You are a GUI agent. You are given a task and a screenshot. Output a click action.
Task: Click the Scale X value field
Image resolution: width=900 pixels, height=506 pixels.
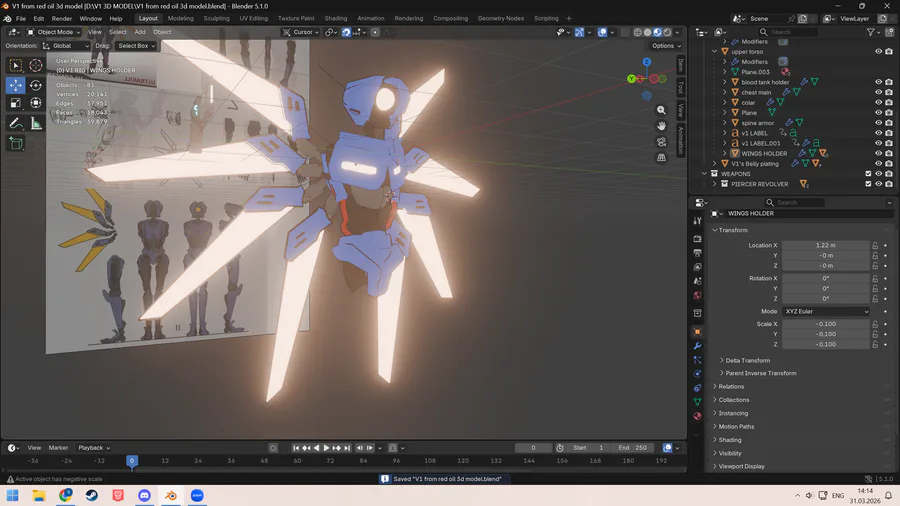pyautogui.click(x=825, y=324)
